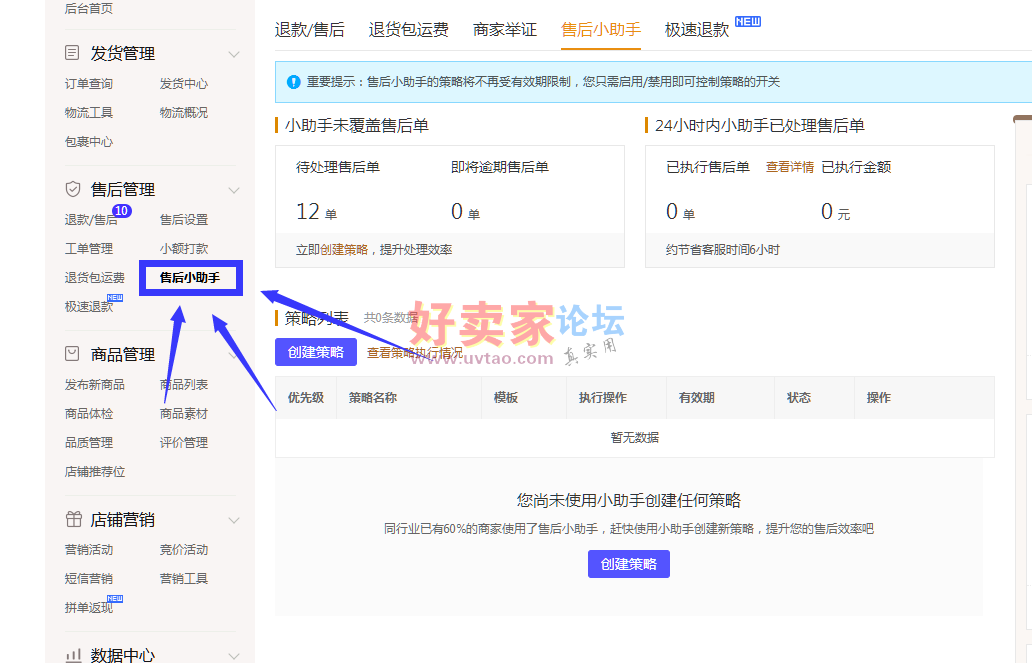Collapse the 售后管理 section chevron
The image size is (1032, 663).
click(x=234, y=190)
